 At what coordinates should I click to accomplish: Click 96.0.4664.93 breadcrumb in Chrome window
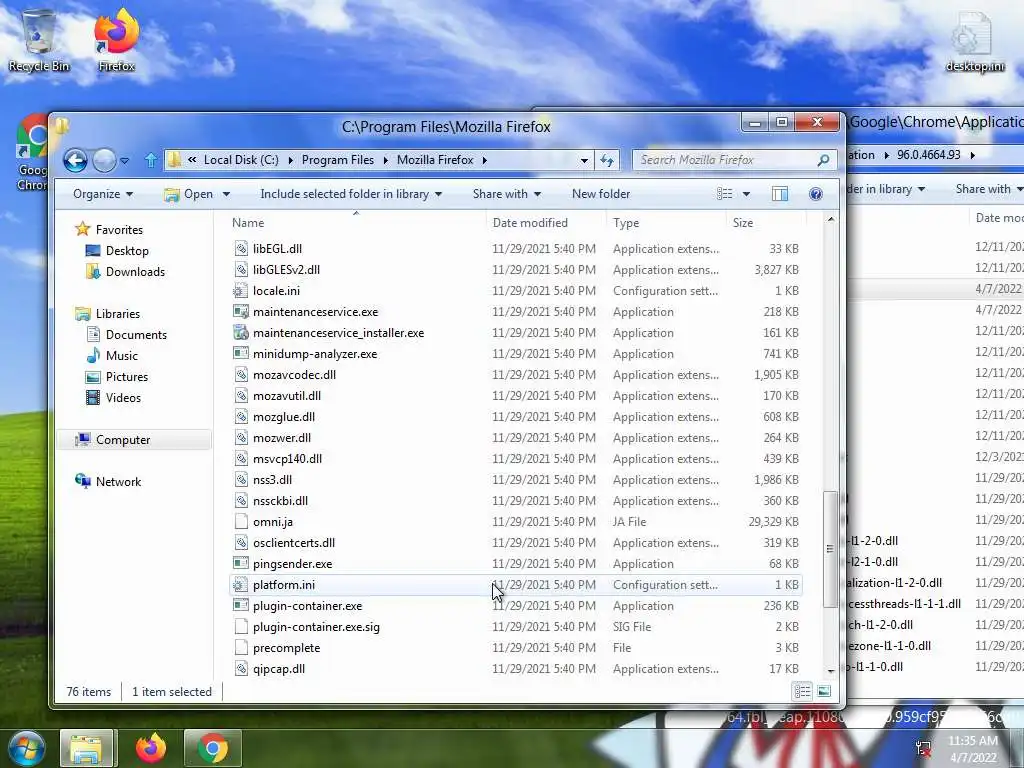coord(928,155)
